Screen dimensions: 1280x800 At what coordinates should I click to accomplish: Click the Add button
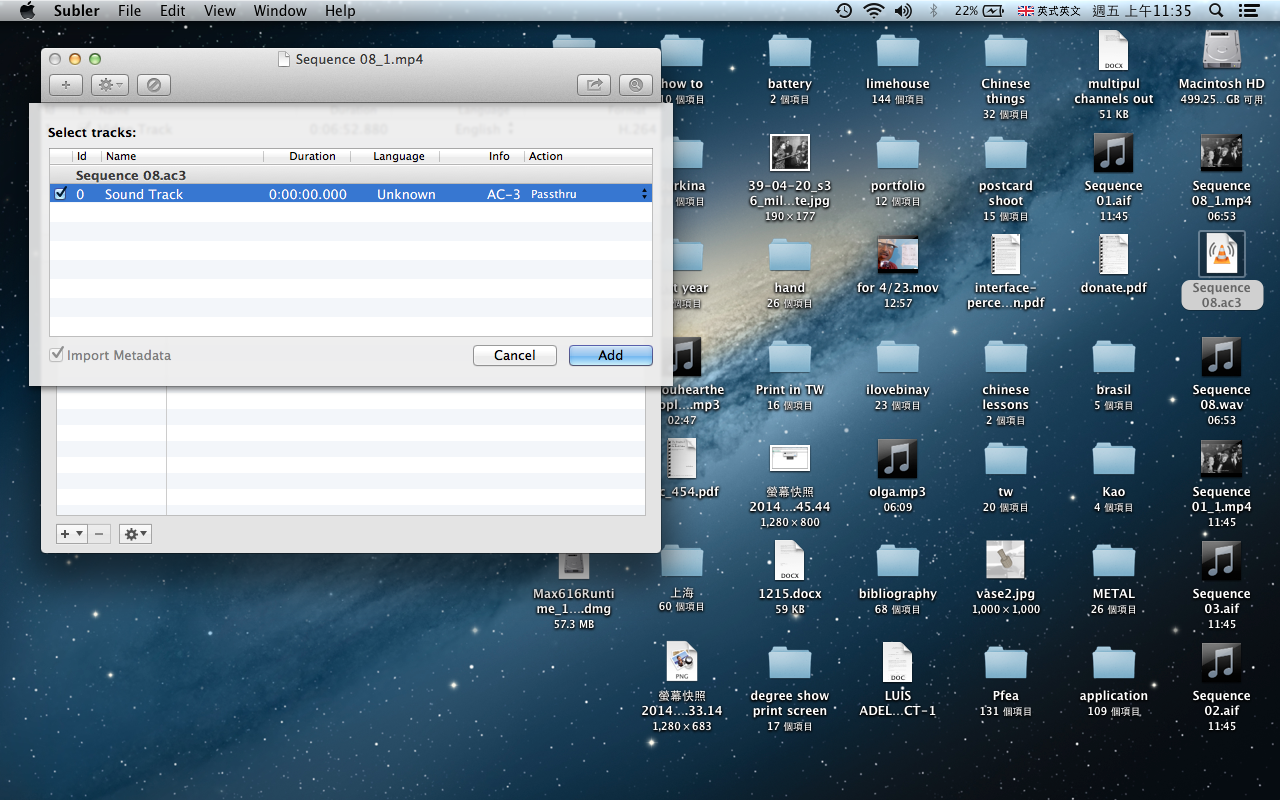[610, 355]
